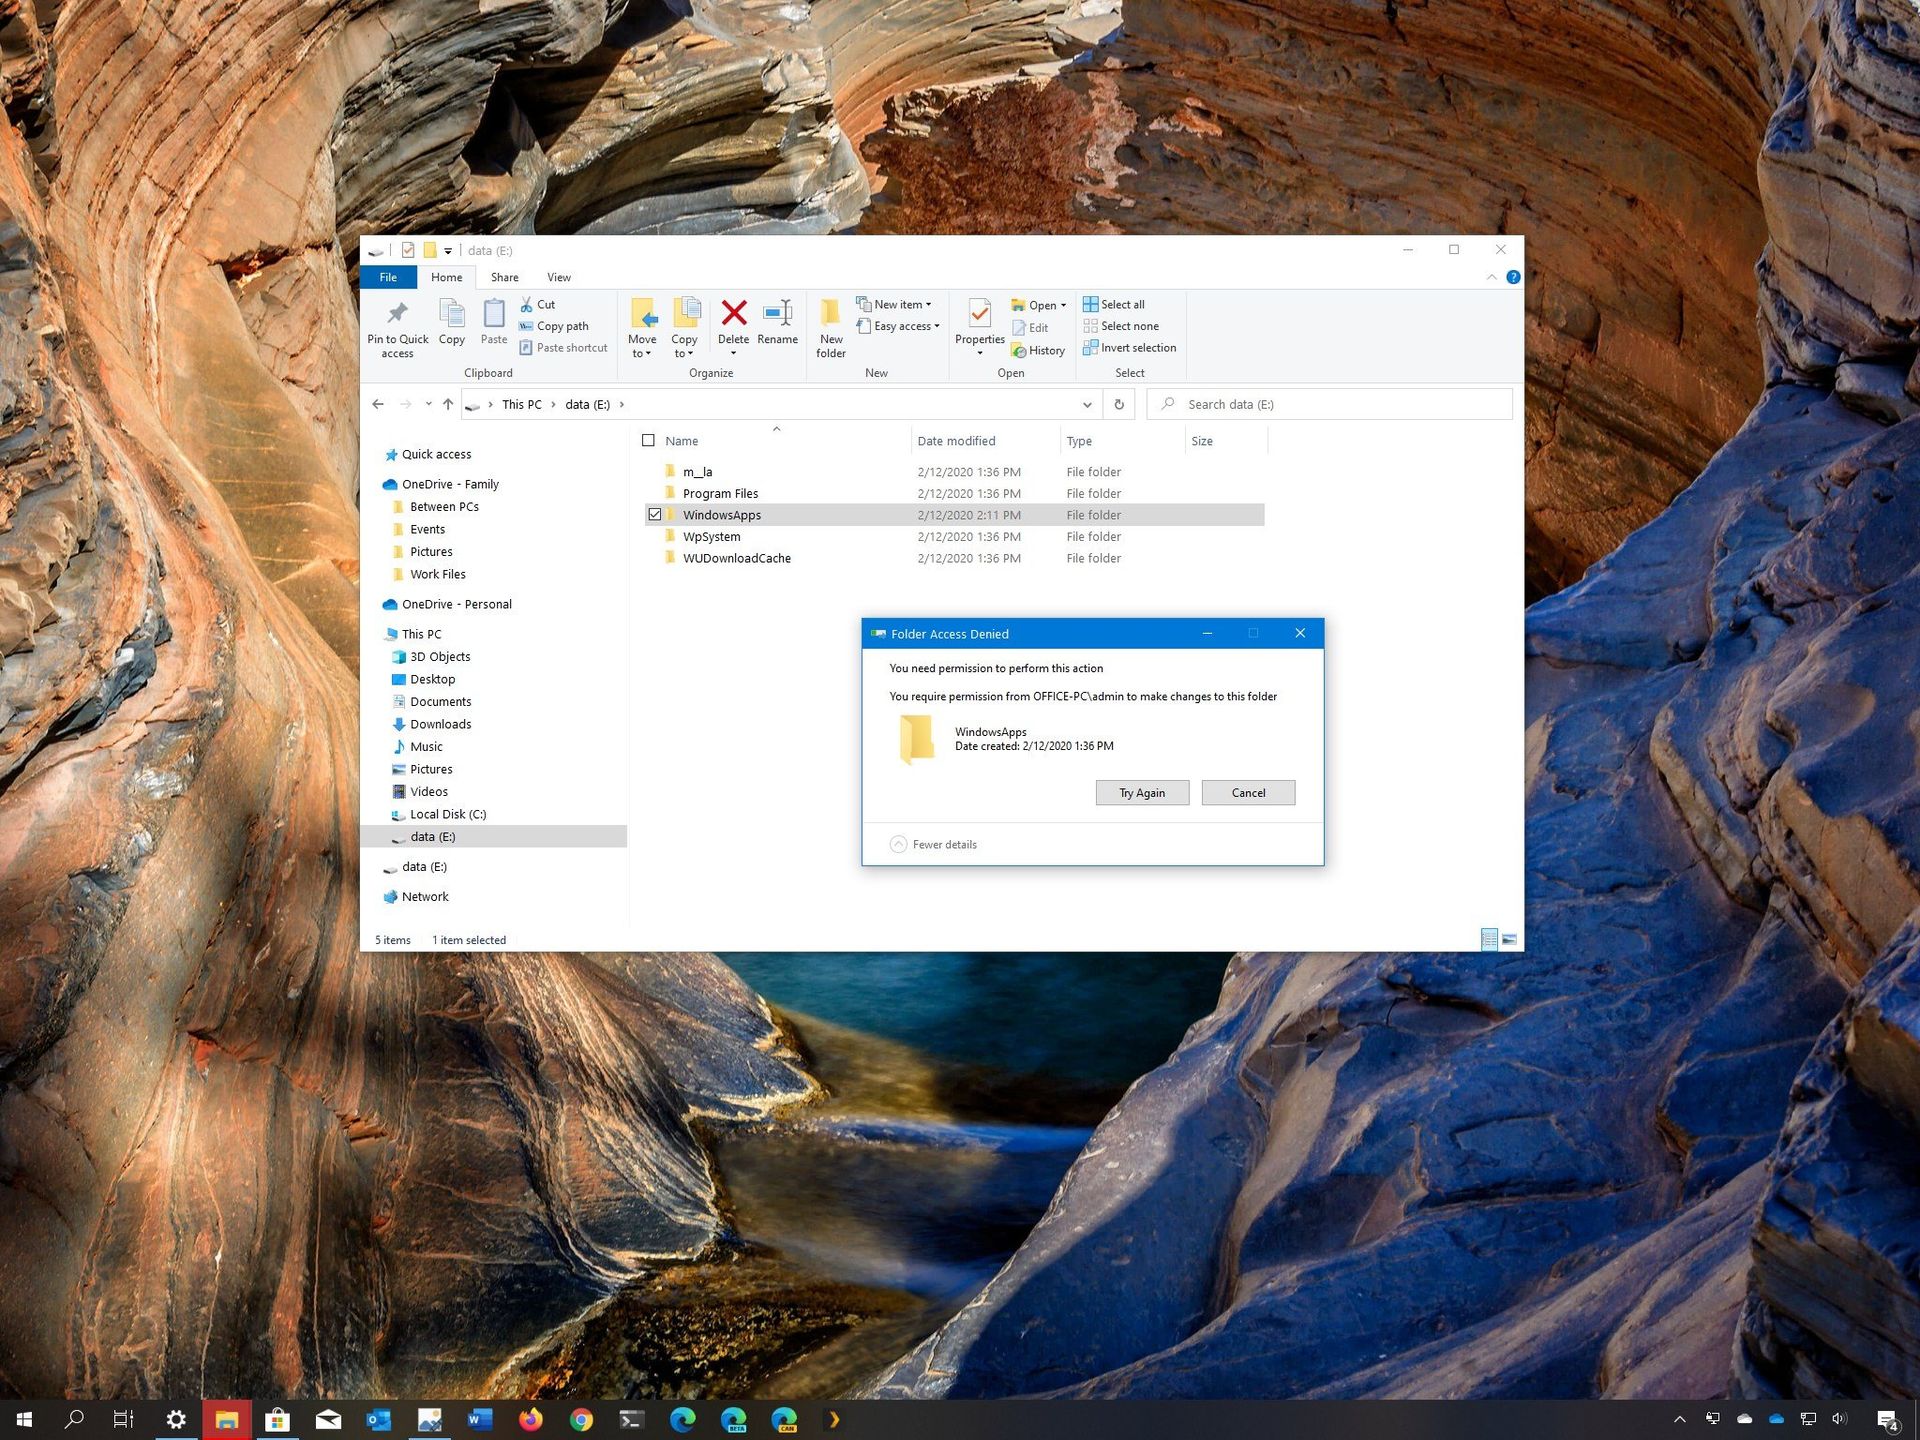Uncheck the WindowsApps folder checkbox
Screen dimensions: 1920x1440
[x=656, y=514]
